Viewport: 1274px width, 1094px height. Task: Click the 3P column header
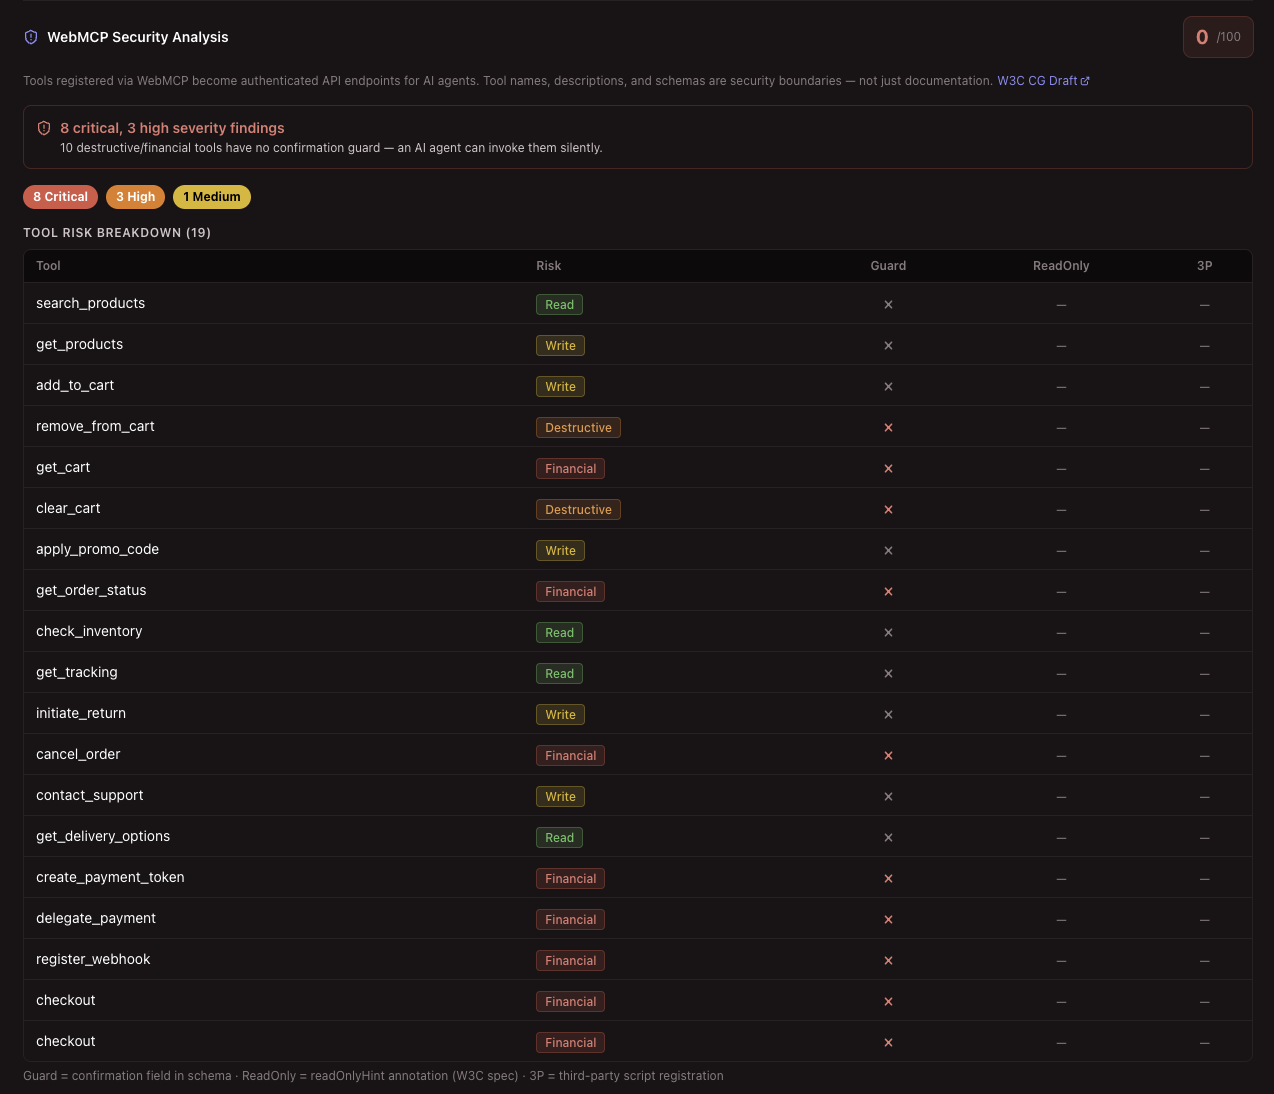point(1204,266)
